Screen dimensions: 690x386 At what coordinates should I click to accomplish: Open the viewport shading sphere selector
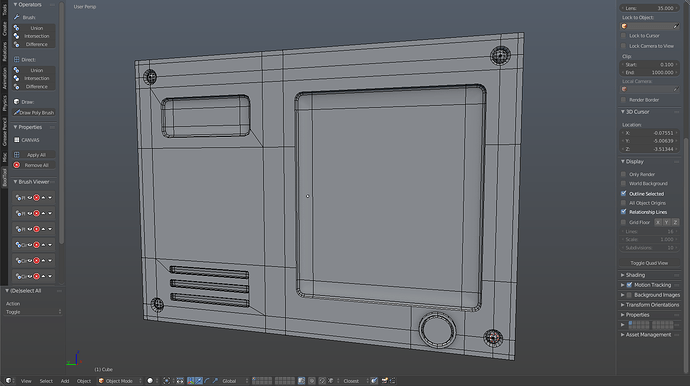coord(152,381)
